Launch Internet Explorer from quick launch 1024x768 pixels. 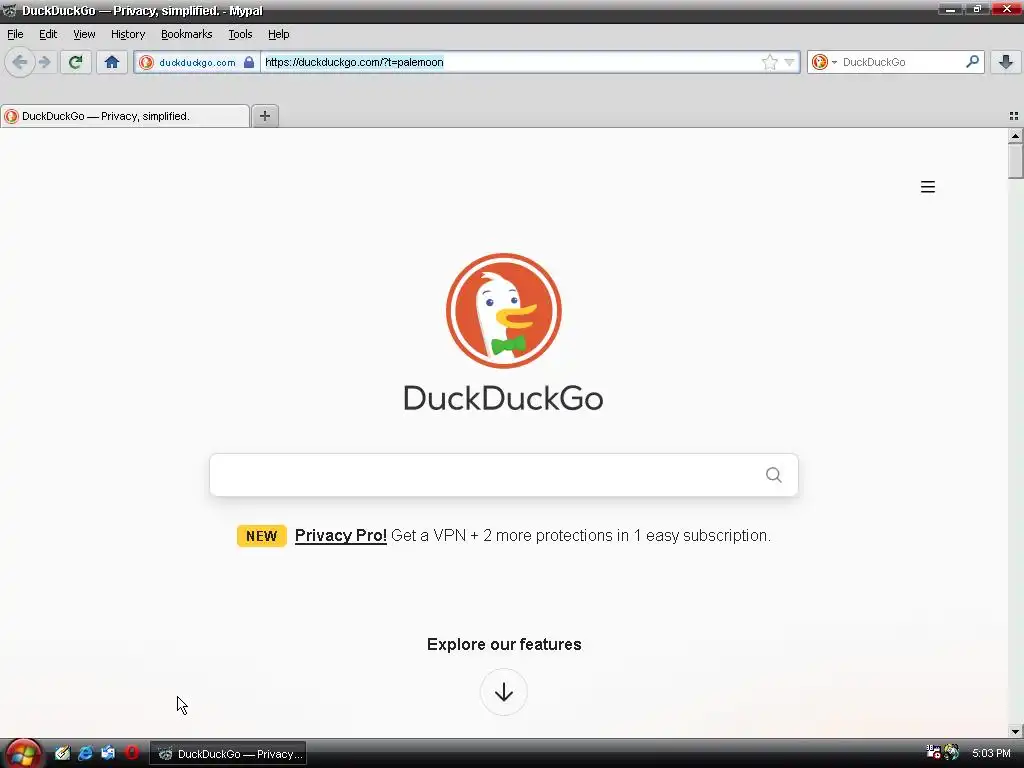click(x=85, y=753)
